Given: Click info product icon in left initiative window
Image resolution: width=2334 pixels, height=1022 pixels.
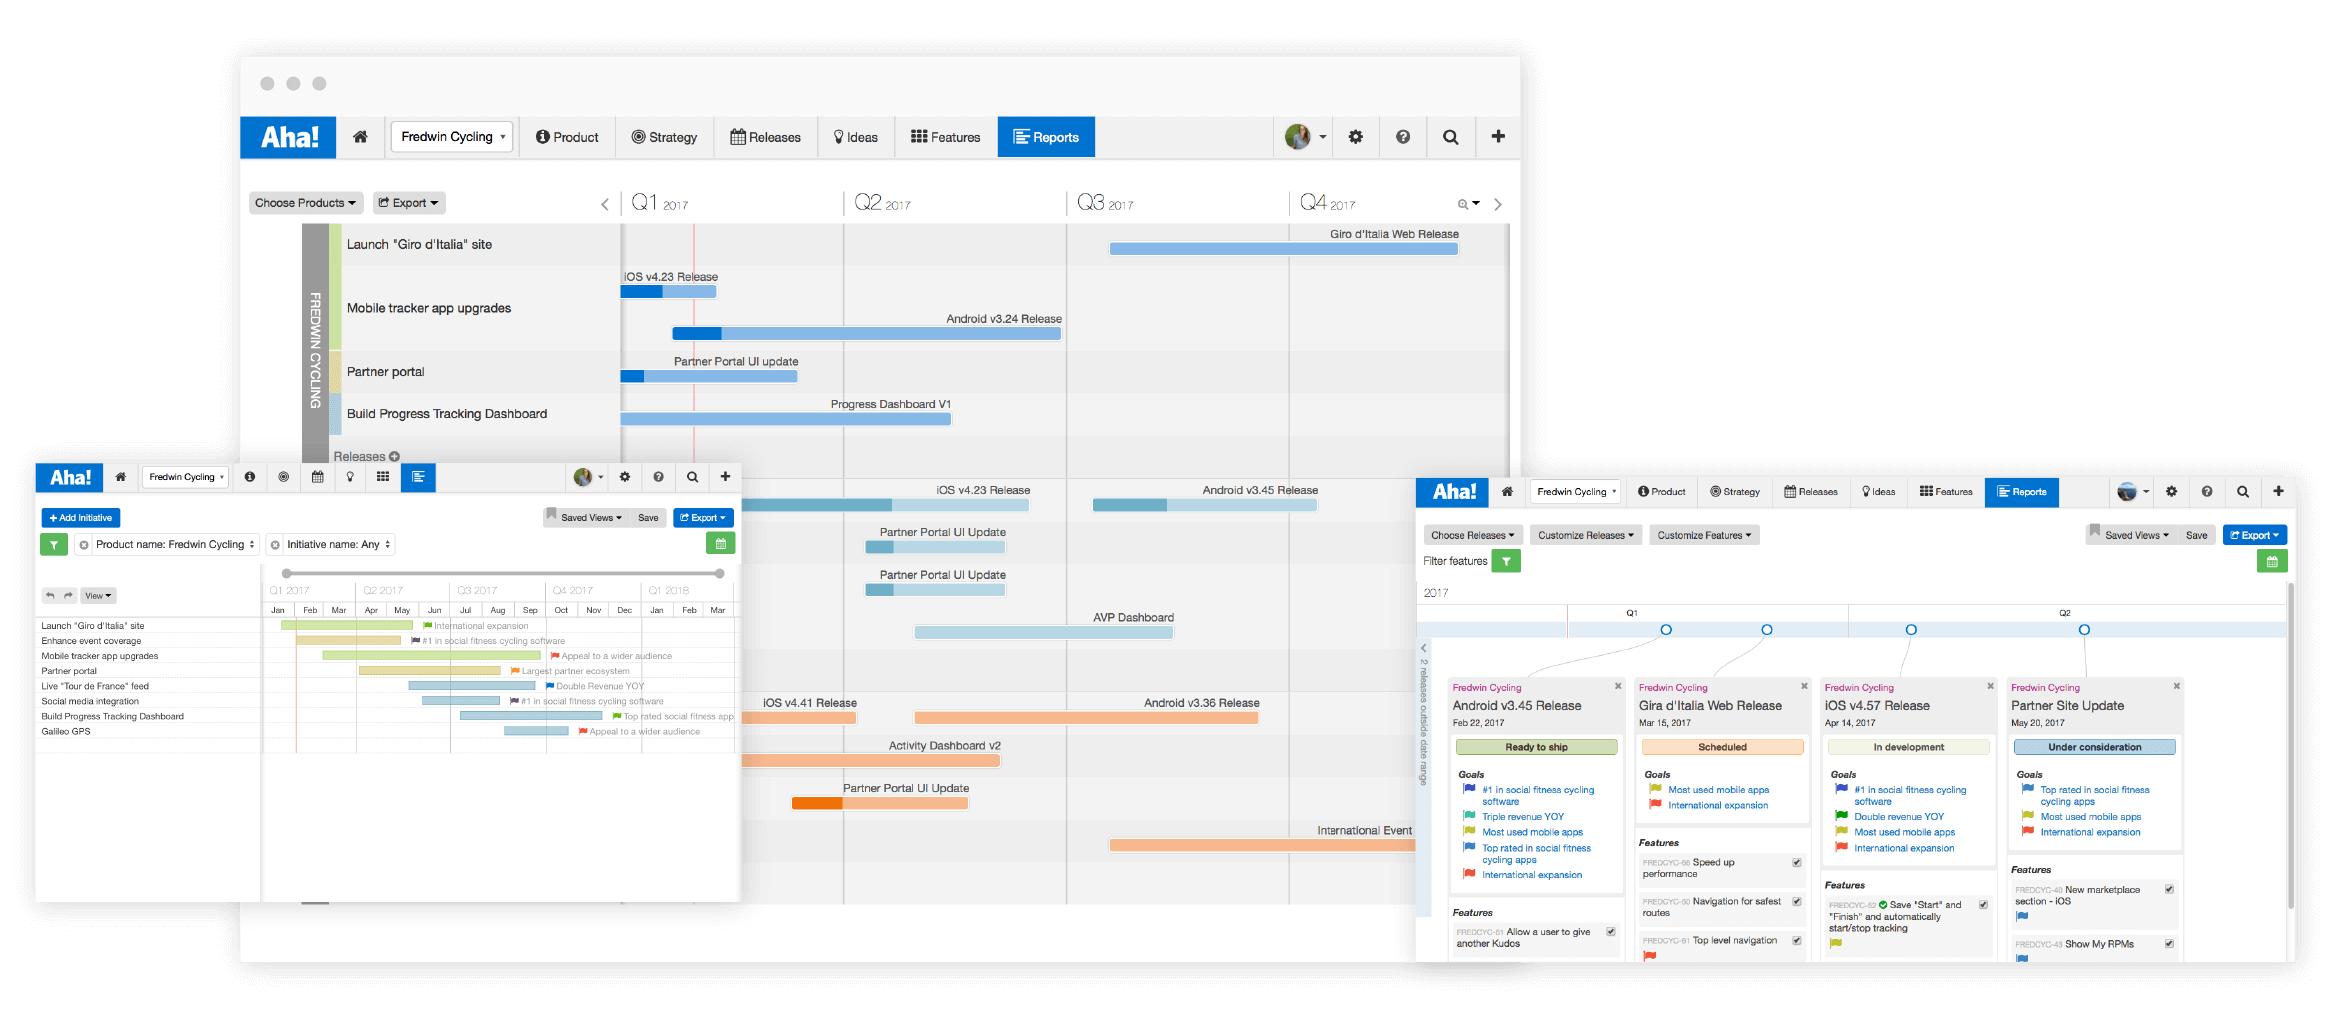Looking at the screenshot, I should tap(250, 477).
